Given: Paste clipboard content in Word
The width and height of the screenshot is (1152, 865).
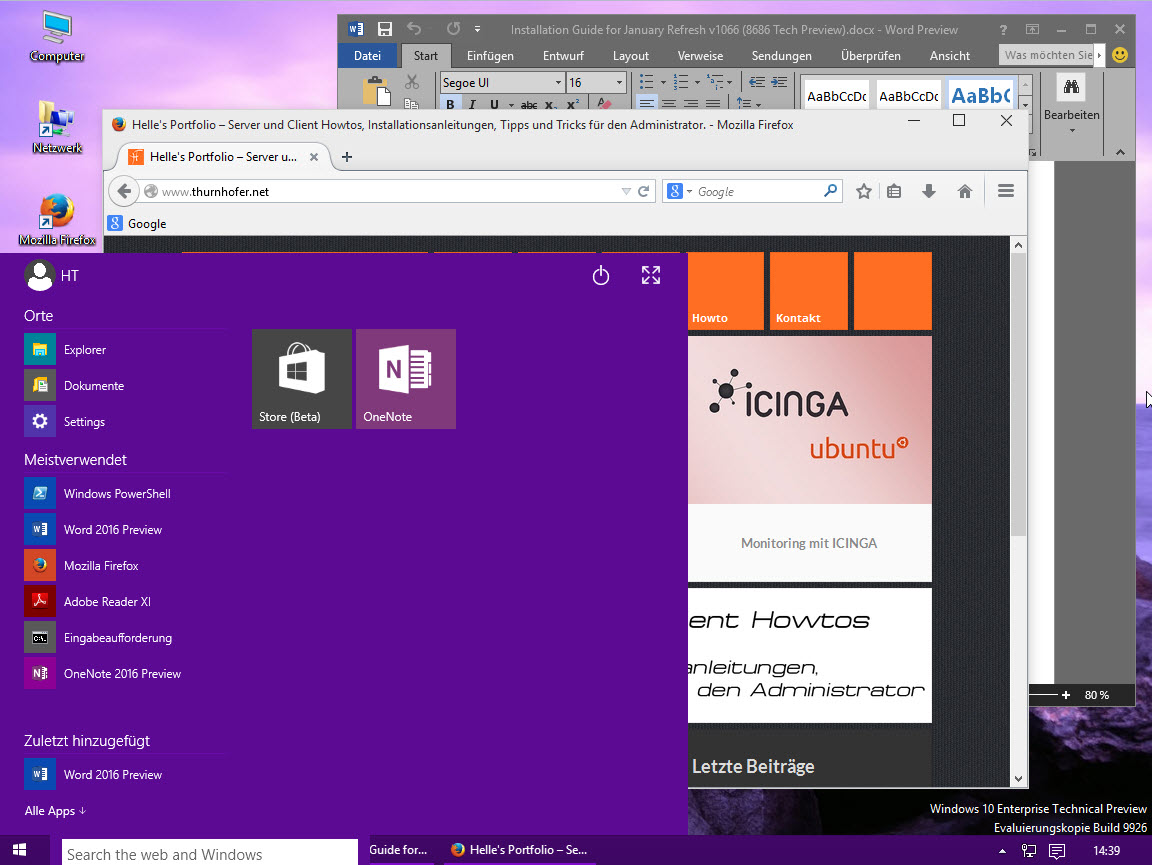Looking at the screenshot, I should 378,92.
